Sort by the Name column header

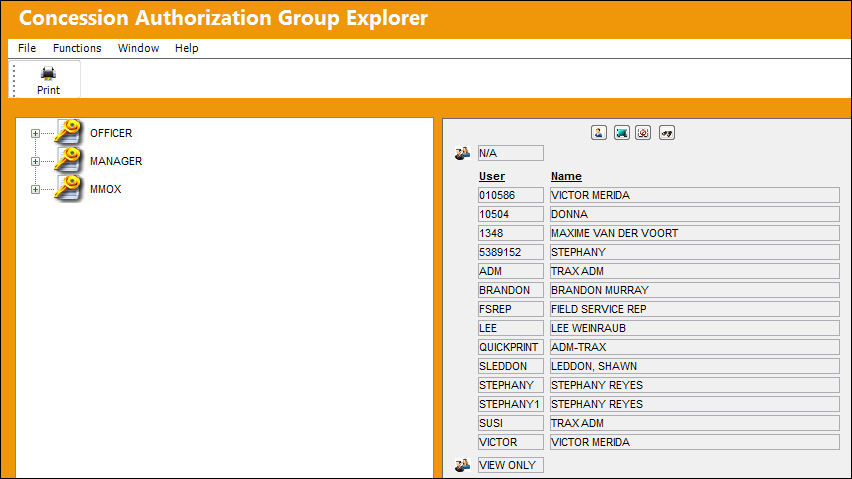[566, 176]
